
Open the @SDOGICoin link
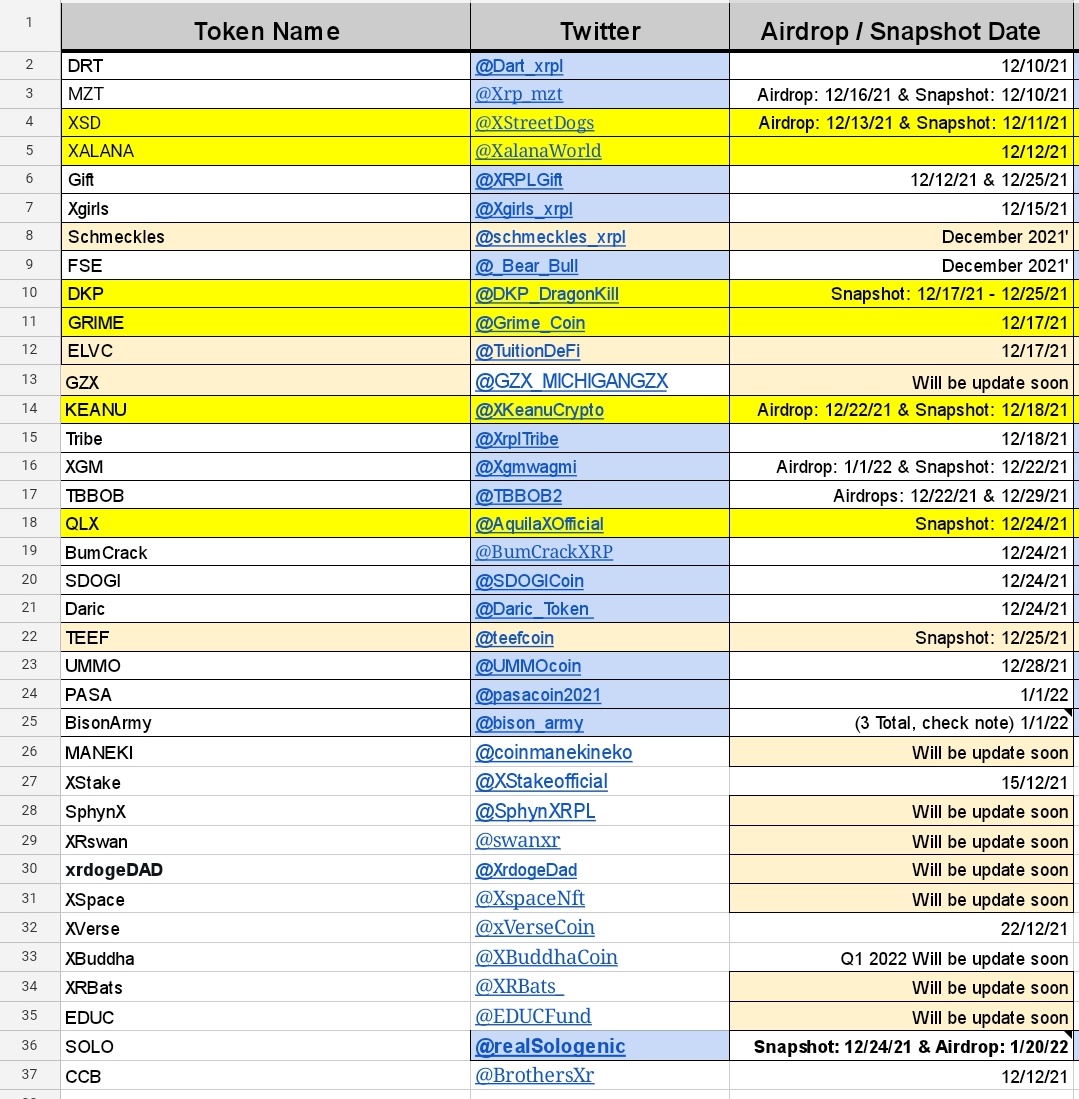[529, 580]
